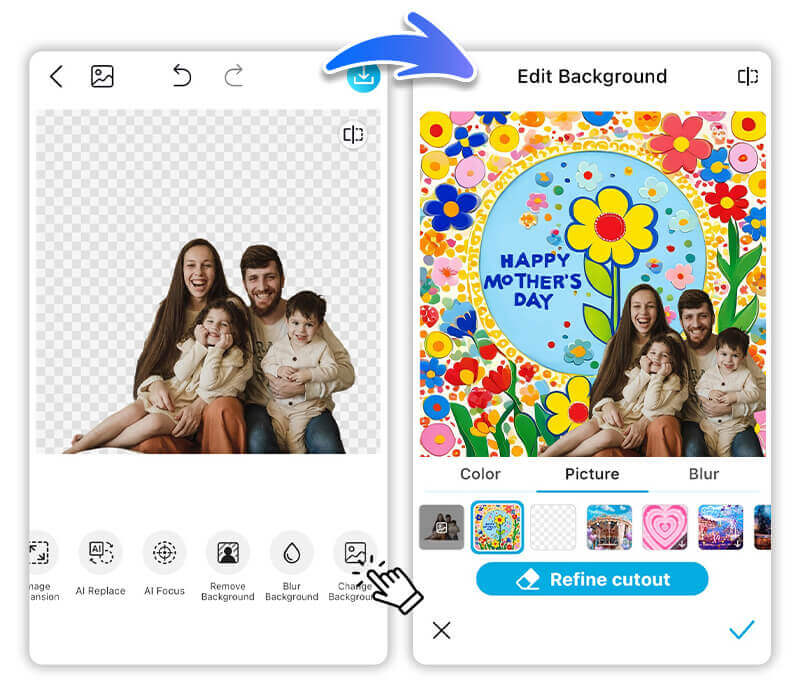Switch to the Blur tab

[704, 474]
